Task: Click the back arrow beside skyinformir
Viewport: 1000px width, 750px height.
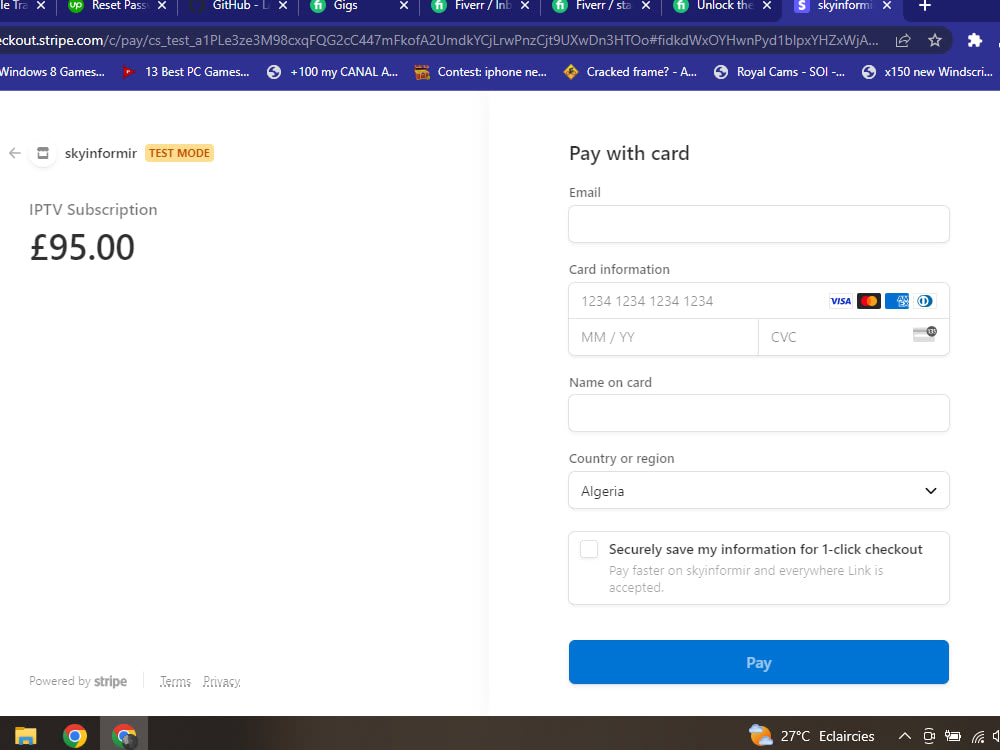Action: (x=15, y=153)
